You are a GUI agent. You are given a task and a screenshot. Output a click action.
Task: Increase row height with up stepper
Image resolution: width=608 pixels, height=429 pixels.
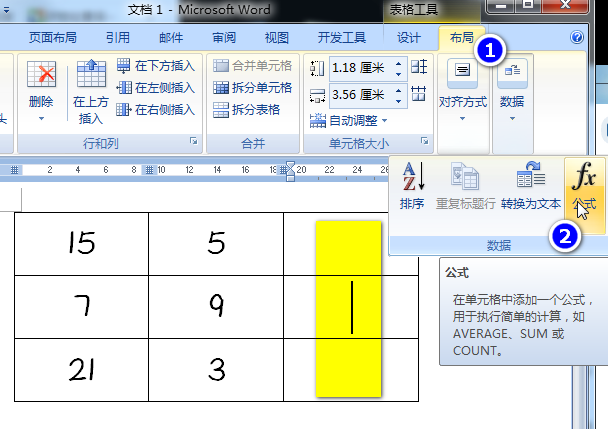click(398, 63)
